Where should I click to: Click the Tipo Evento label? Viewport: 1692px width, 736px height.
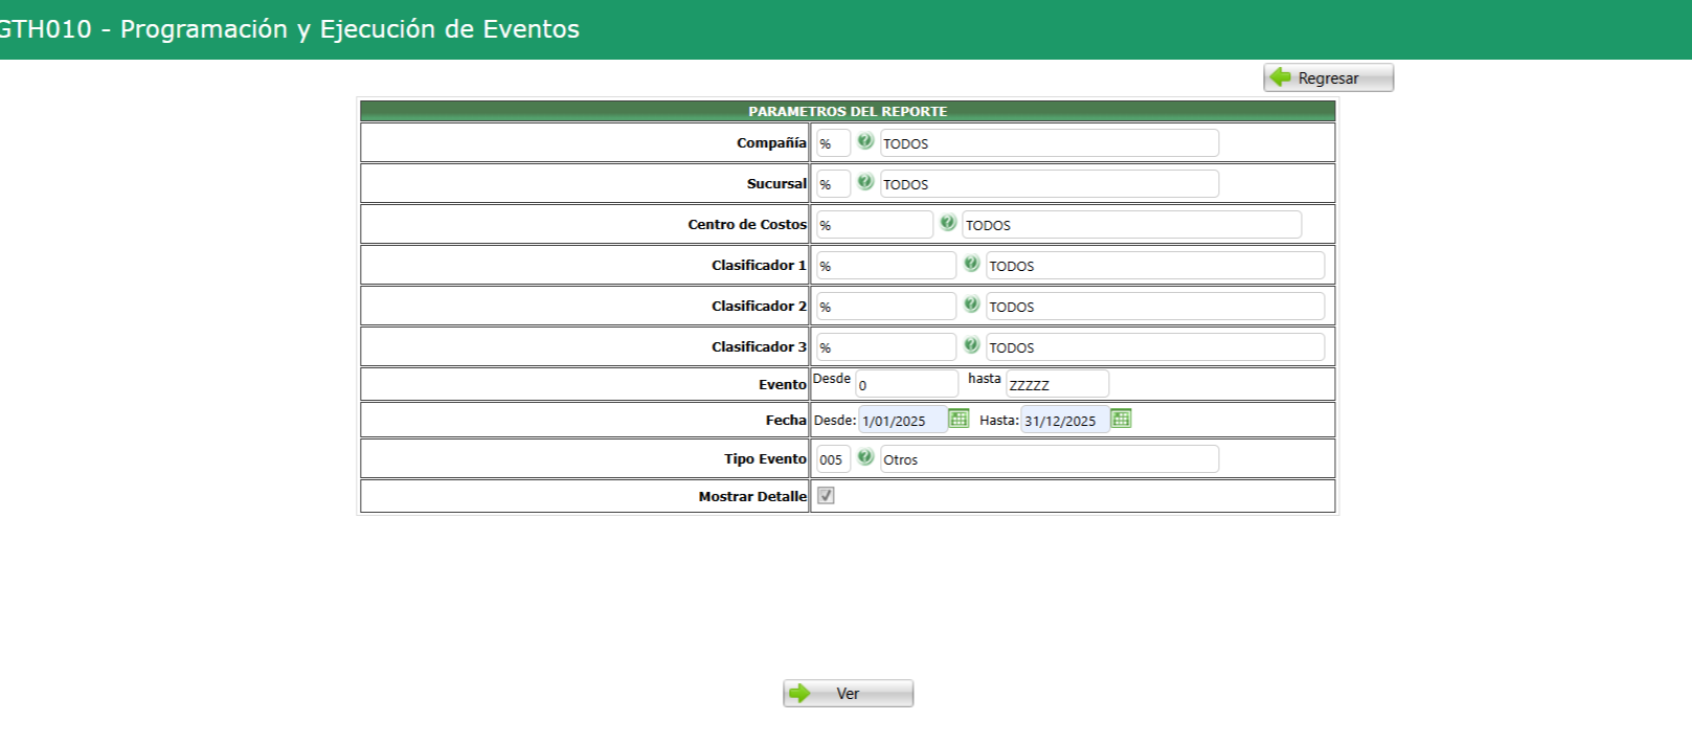pyautogui.click(x=765, y=459)
